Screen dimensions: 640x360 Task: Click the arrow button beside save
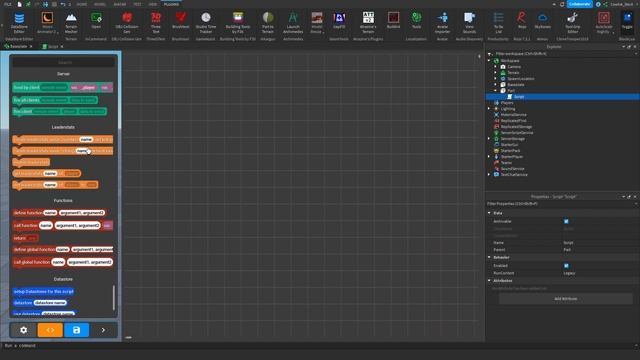coord(103,330)
